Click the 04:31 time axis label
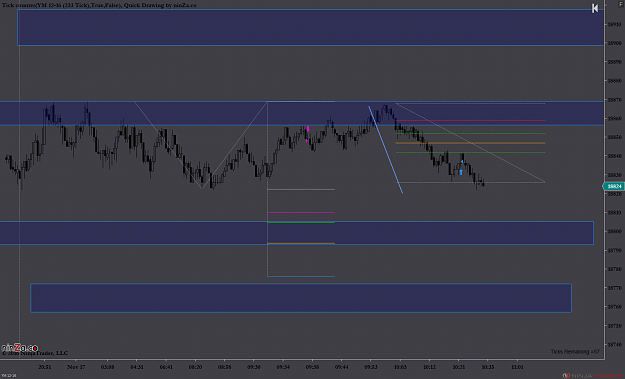 137,367
